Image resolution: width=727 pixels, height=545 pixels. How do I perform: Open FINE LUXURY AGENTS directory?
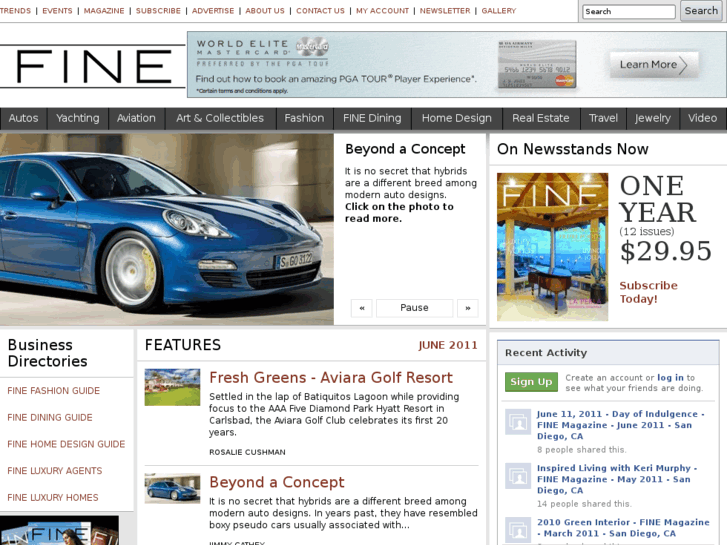[x=54, y=471]
